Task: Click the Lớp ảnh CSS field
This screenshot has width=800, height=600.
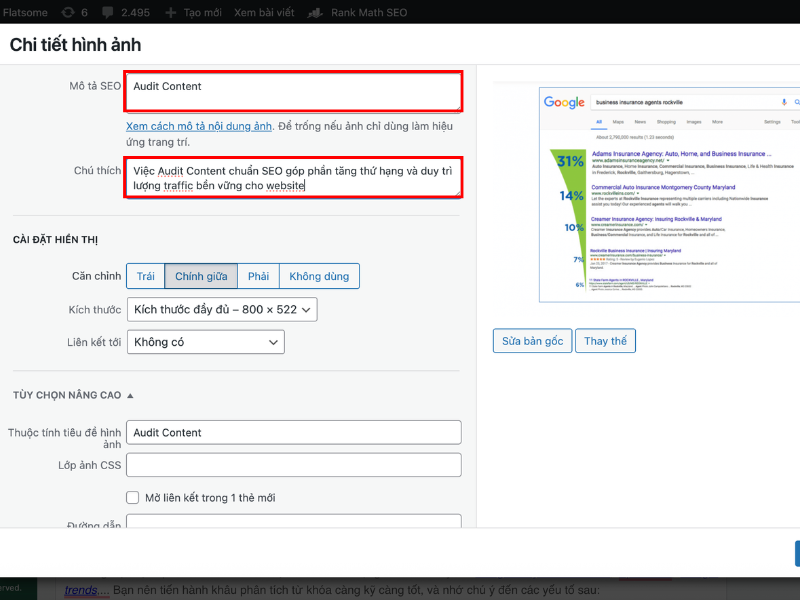Action: [x=293, y=465]
